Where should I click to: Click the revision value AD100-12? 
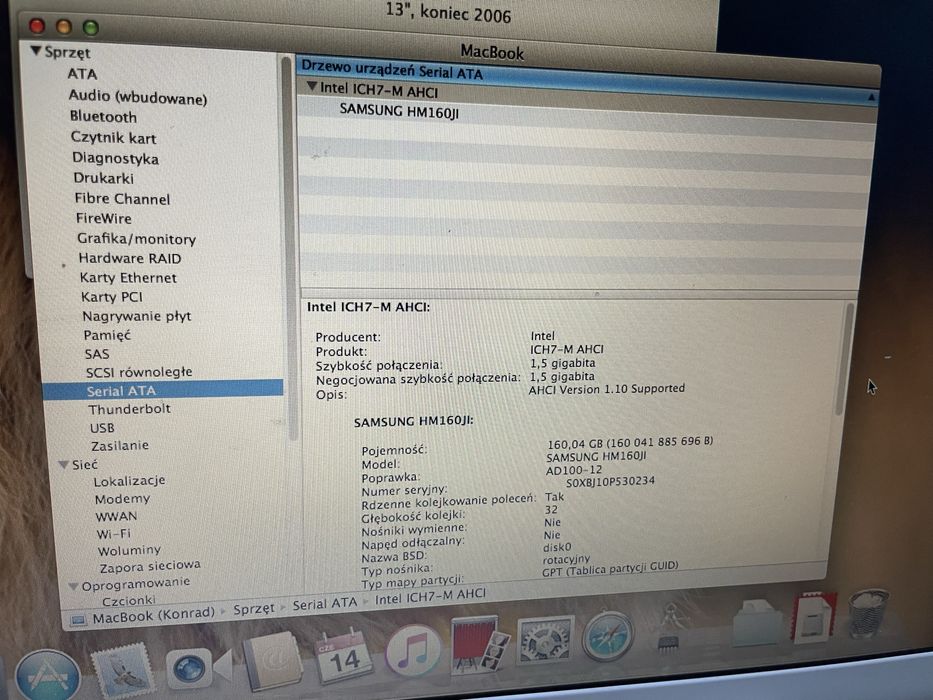click(574, 470)
